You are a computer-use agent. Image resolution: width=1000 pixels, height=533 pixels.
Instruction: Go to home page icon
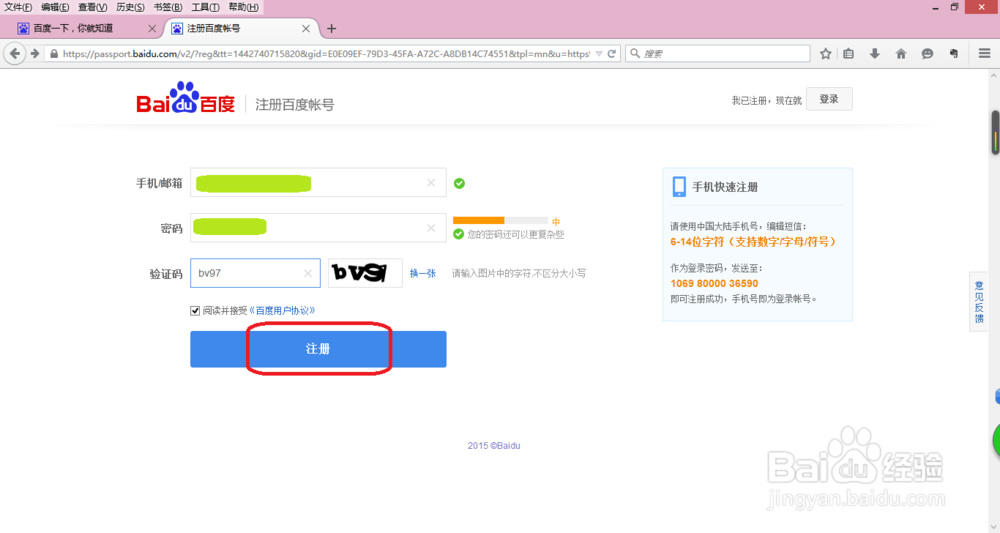[x=901, y=54]
